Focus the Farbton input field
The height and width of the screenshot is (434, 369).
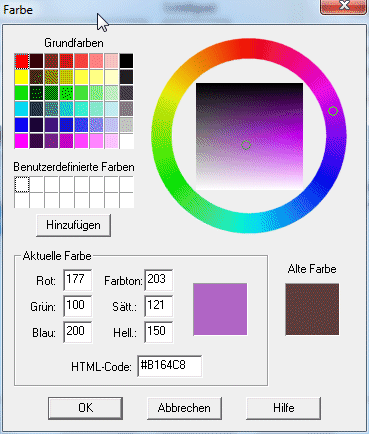pyautogui.click(x=159, y=280)
